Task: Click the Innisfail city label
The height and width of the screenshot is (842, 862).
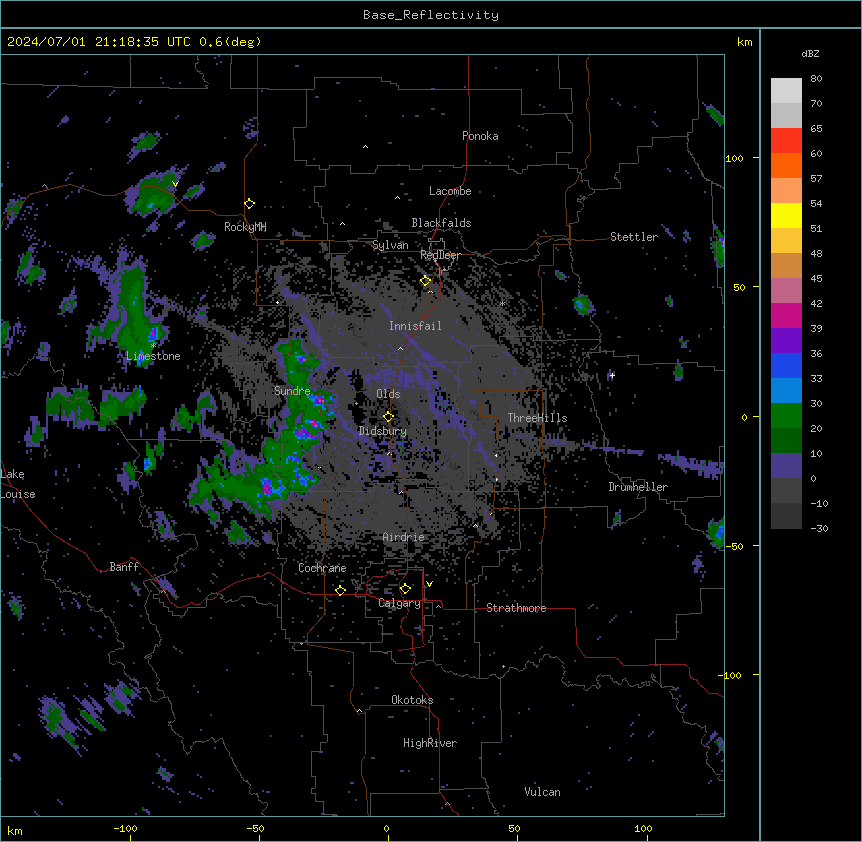Action: pos(415,326)
